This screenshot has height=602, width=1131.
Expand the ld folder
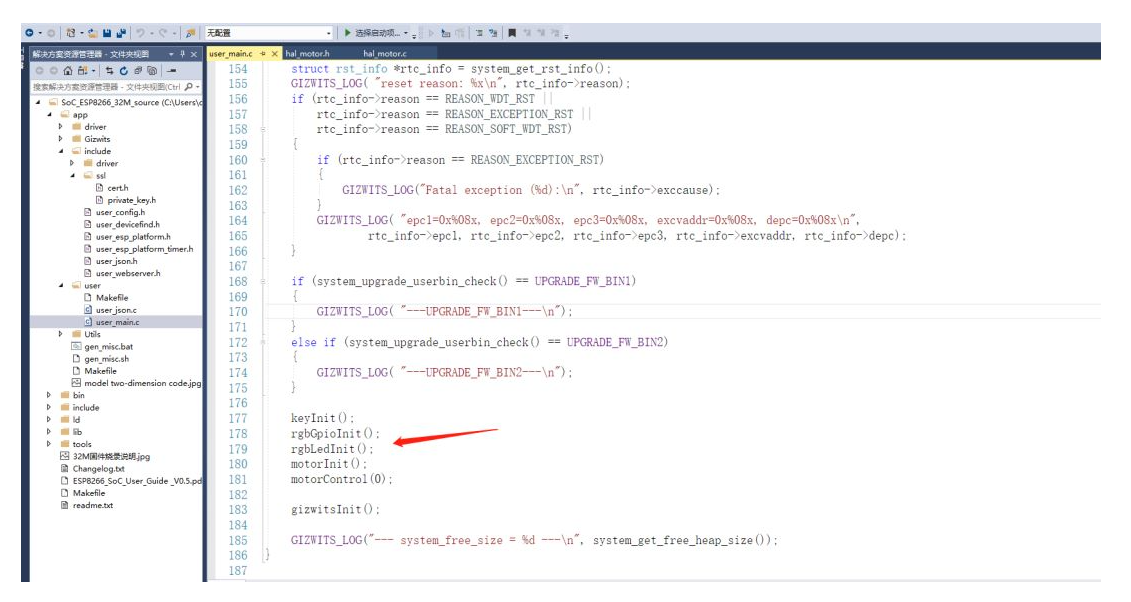click(x=49, y=420)
